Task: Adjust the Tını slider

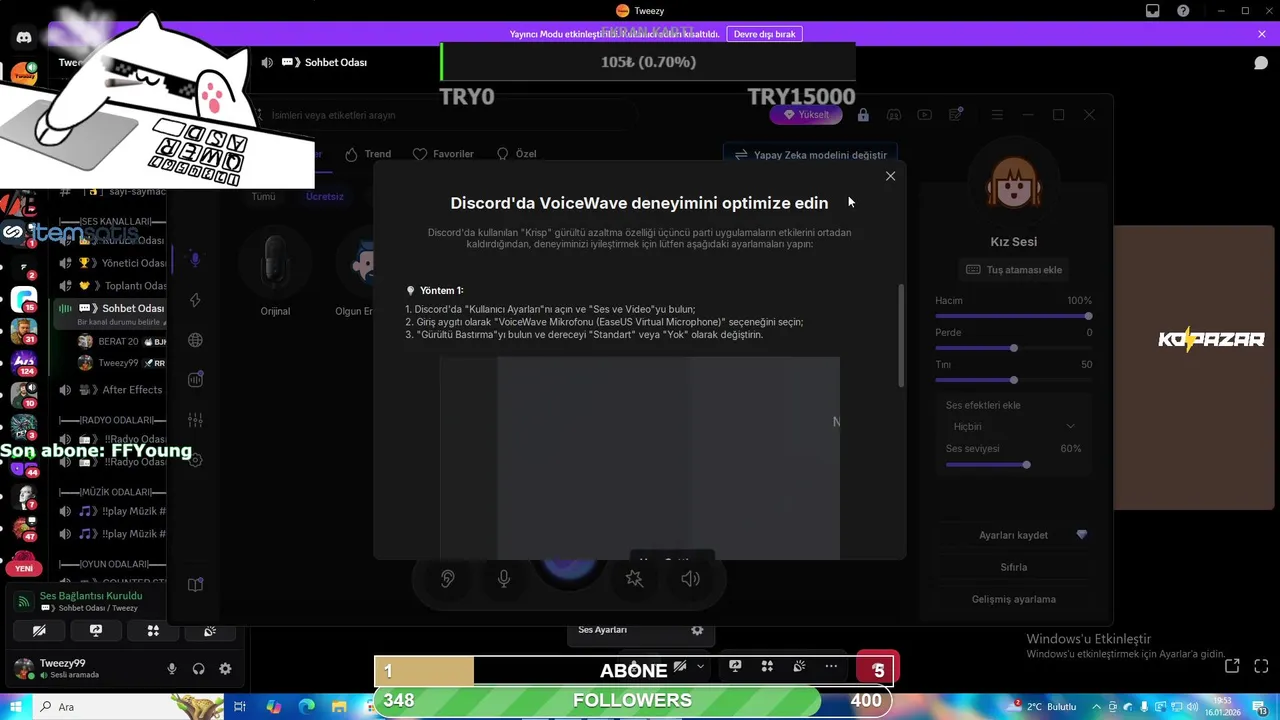Action: click(1014, 380)
